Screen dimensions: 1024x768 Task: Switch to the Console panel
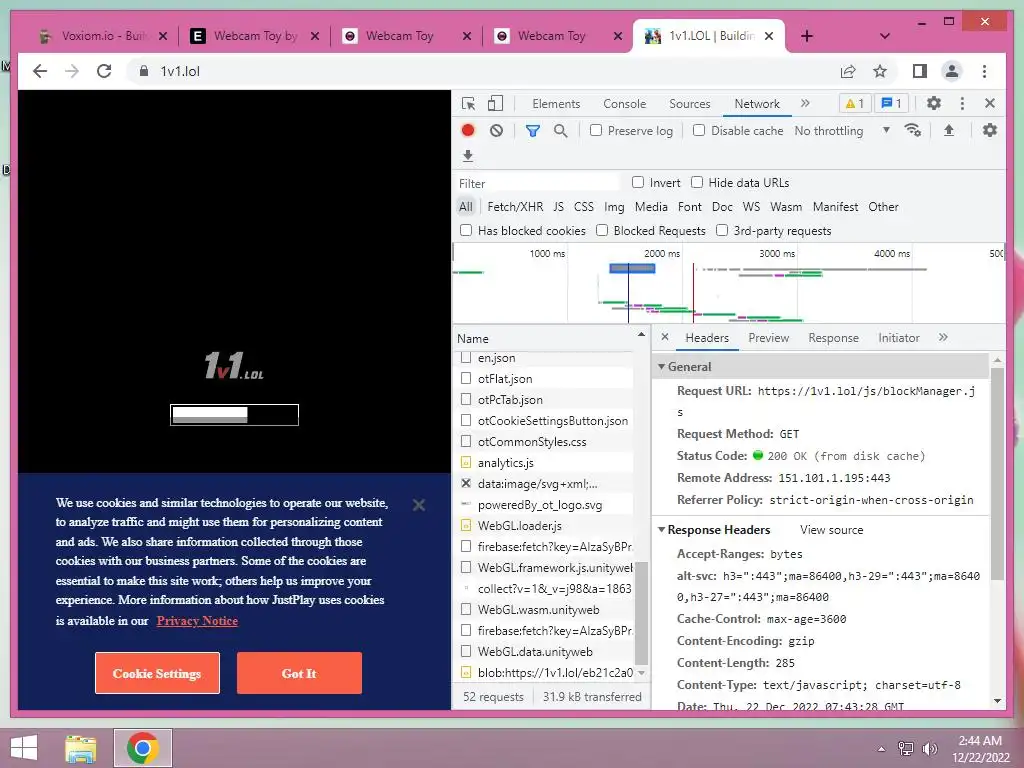(624, 103)
